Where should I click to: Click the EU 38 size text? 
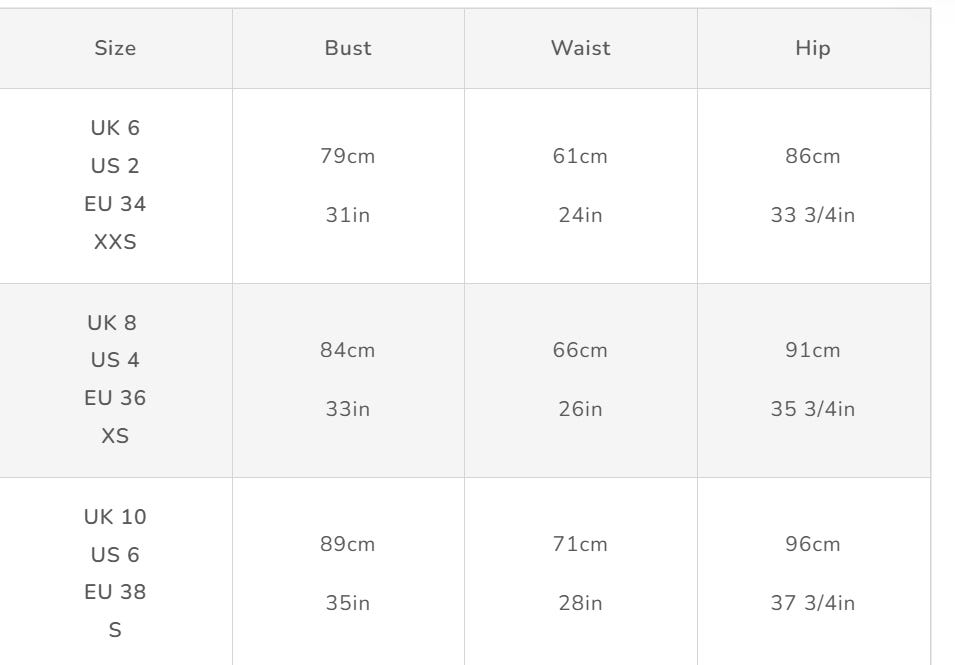pos(115,592)
